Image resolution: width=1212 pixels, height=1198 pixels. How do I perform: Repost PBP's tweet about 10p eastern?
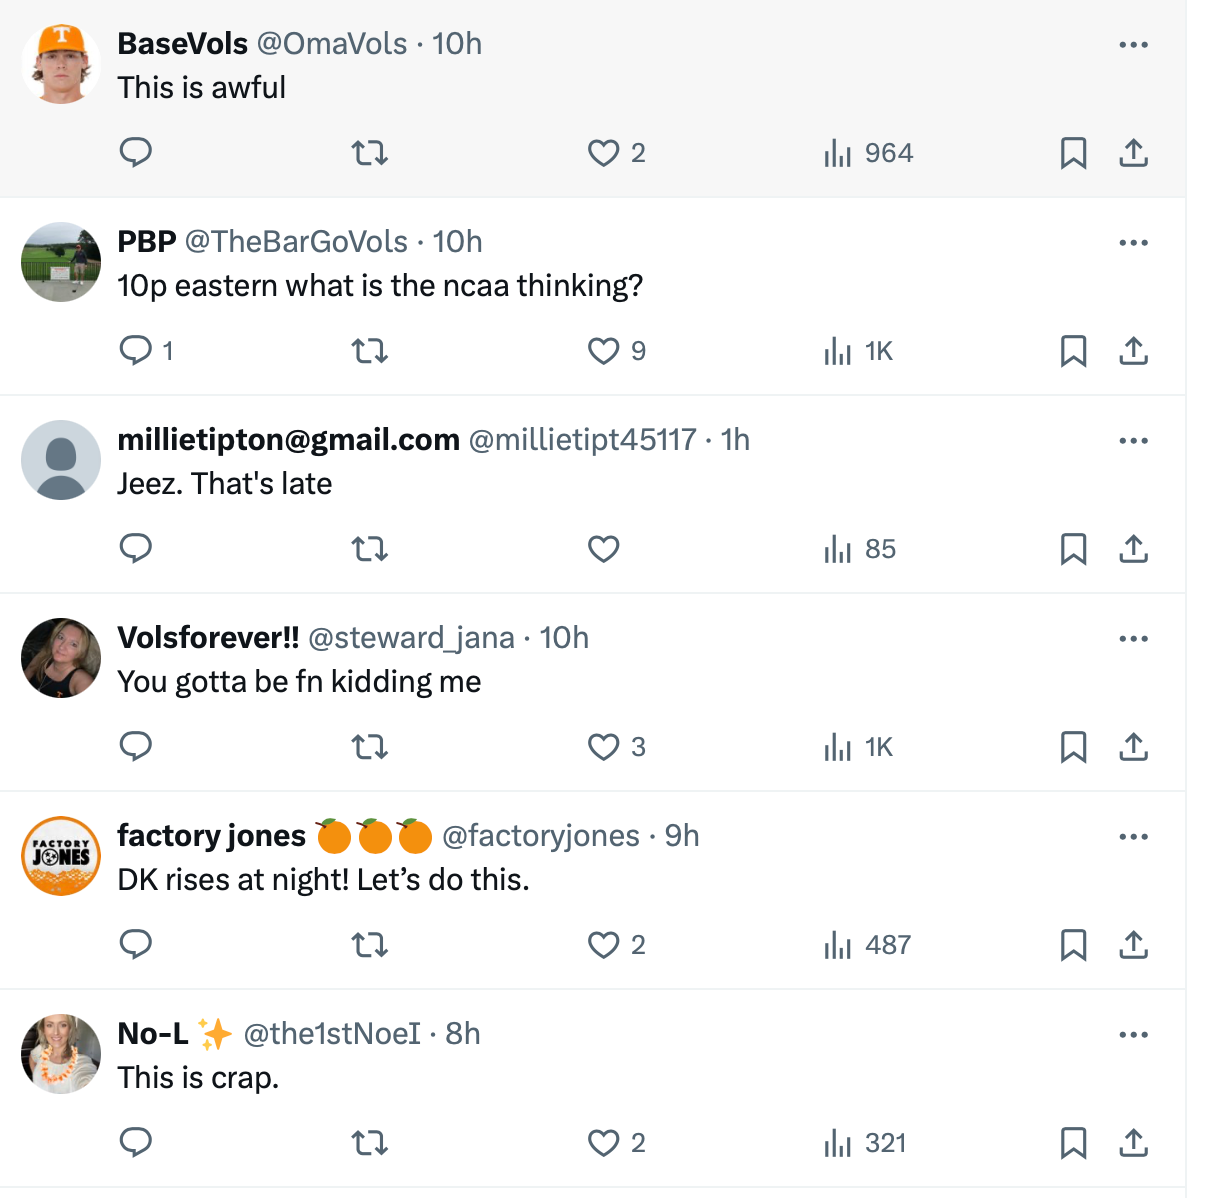click(370, 351)
